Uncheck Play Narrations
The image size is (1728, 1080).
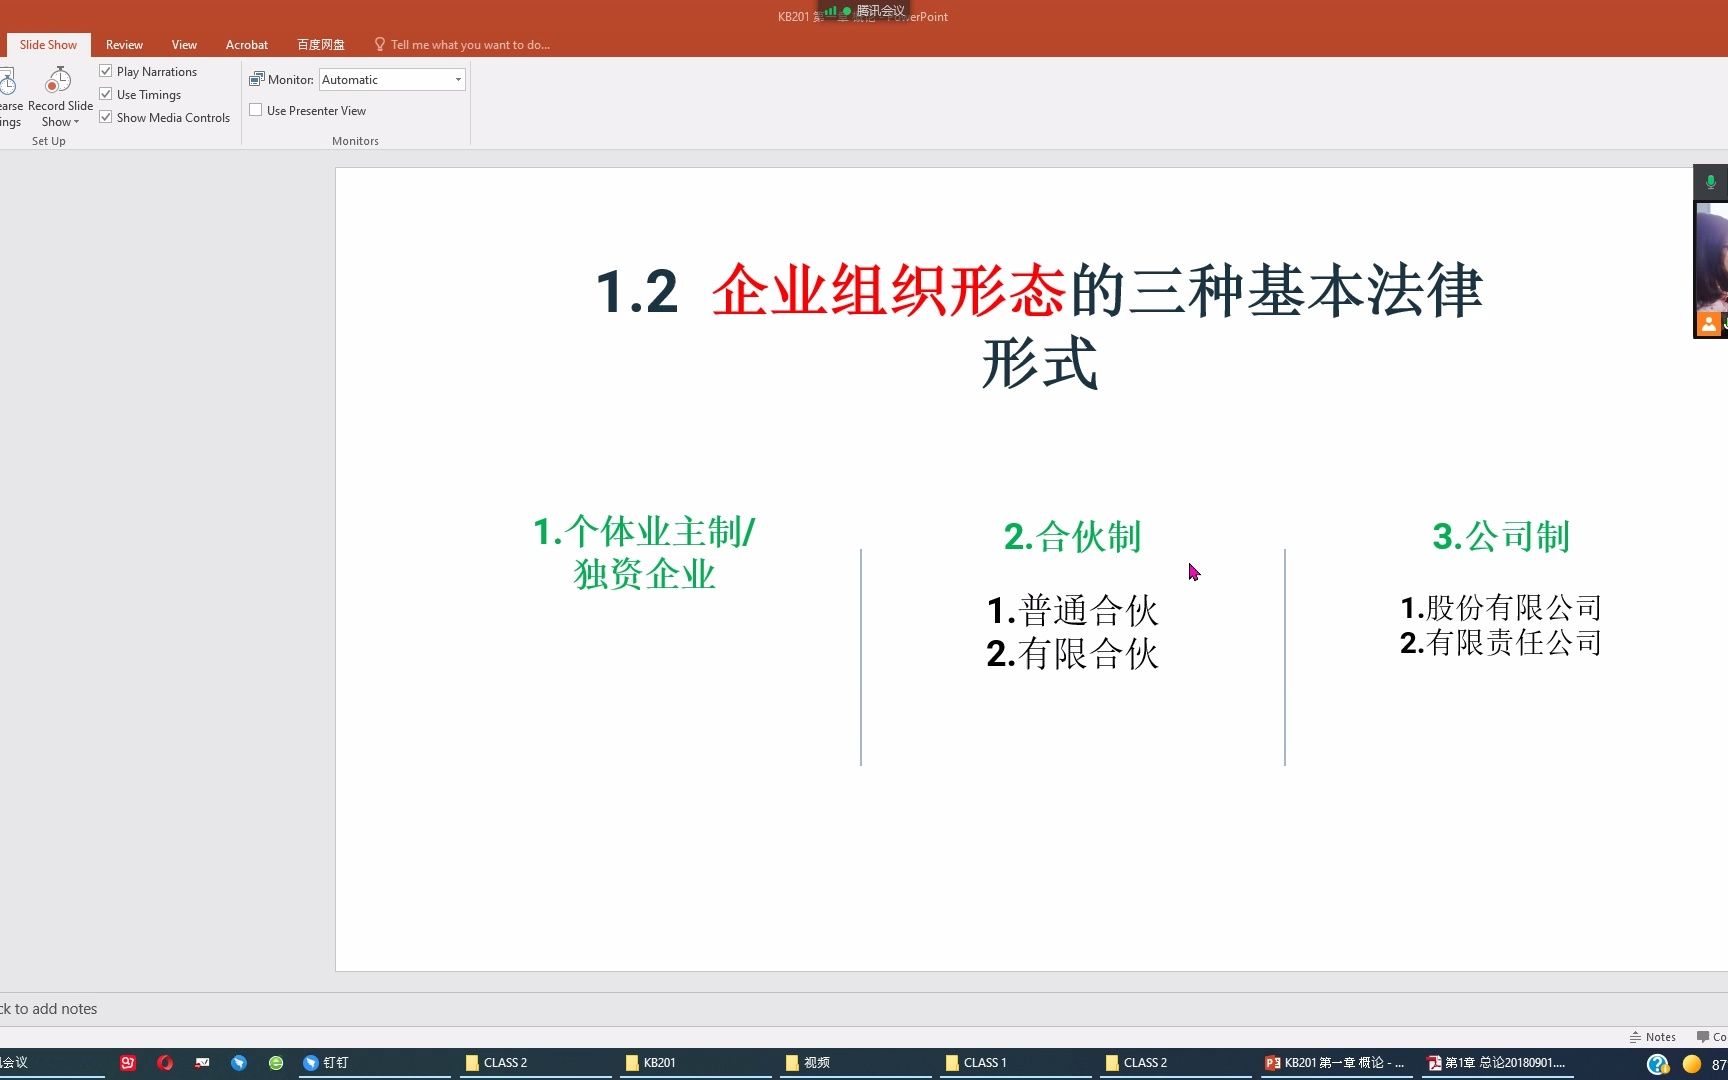(x=106, y=70)
